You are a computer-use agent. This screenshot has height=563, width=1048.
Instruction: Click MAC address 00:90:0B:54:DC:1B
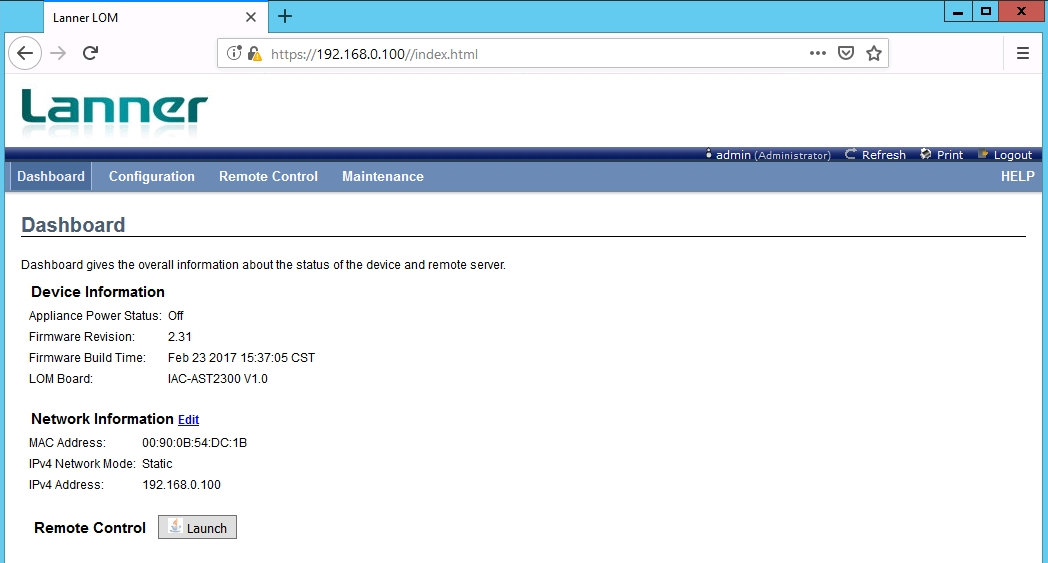(194, 443)
